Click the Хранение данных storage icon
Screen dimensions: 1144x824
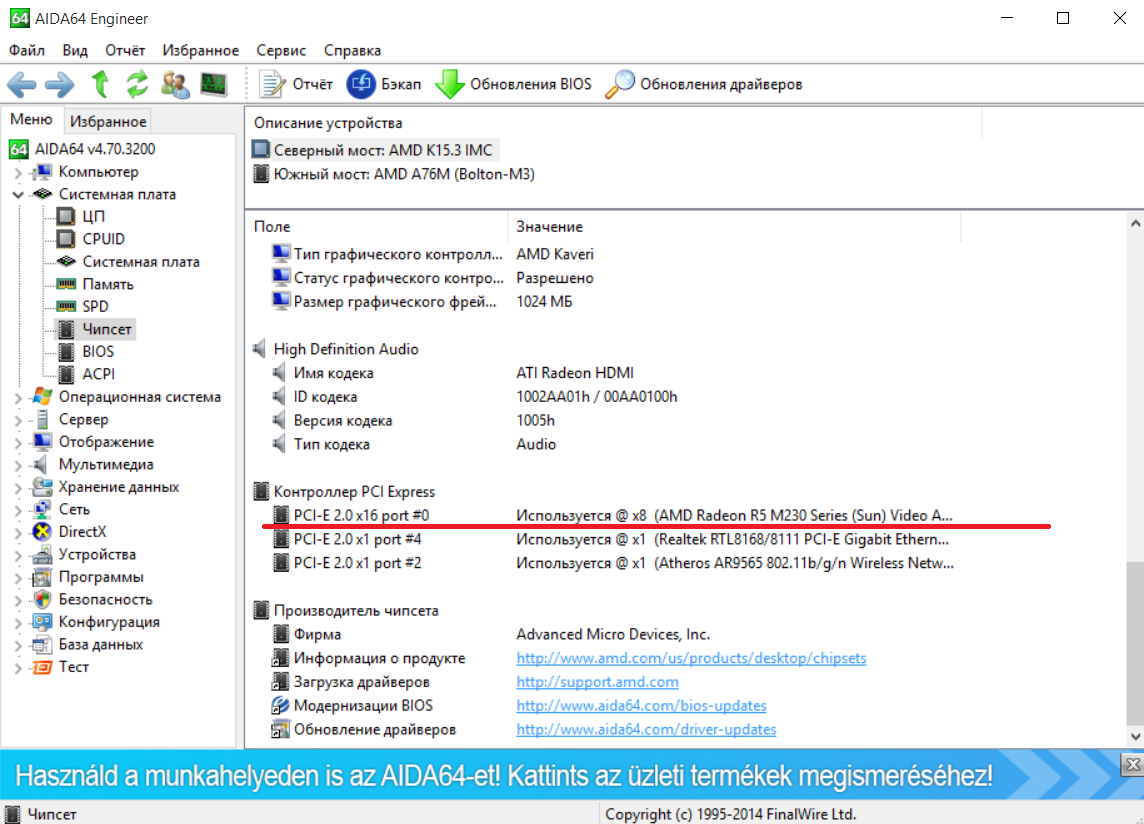(42, 487)
